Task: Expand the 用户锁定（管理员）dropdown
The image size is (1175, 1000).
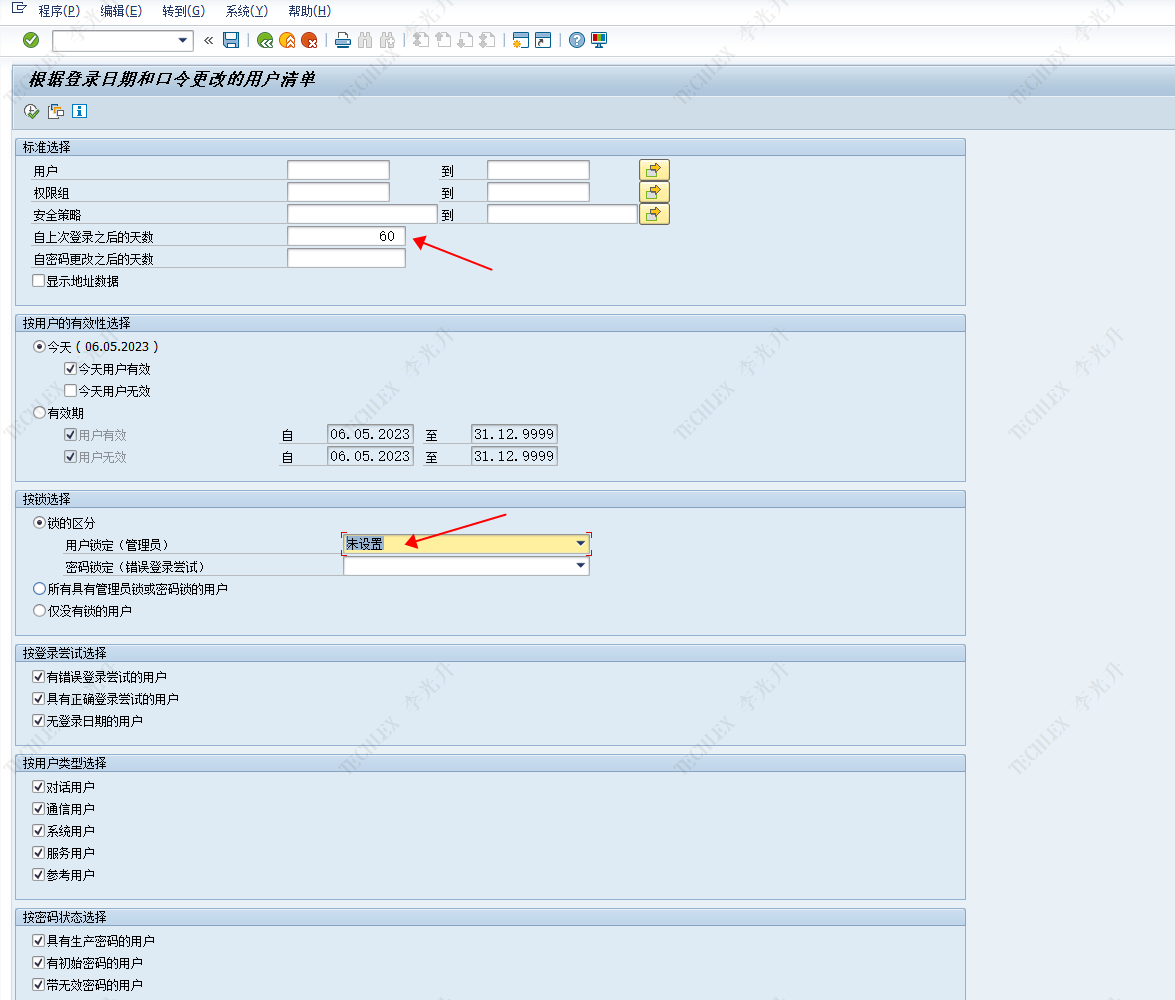Action: pos(580,544)
